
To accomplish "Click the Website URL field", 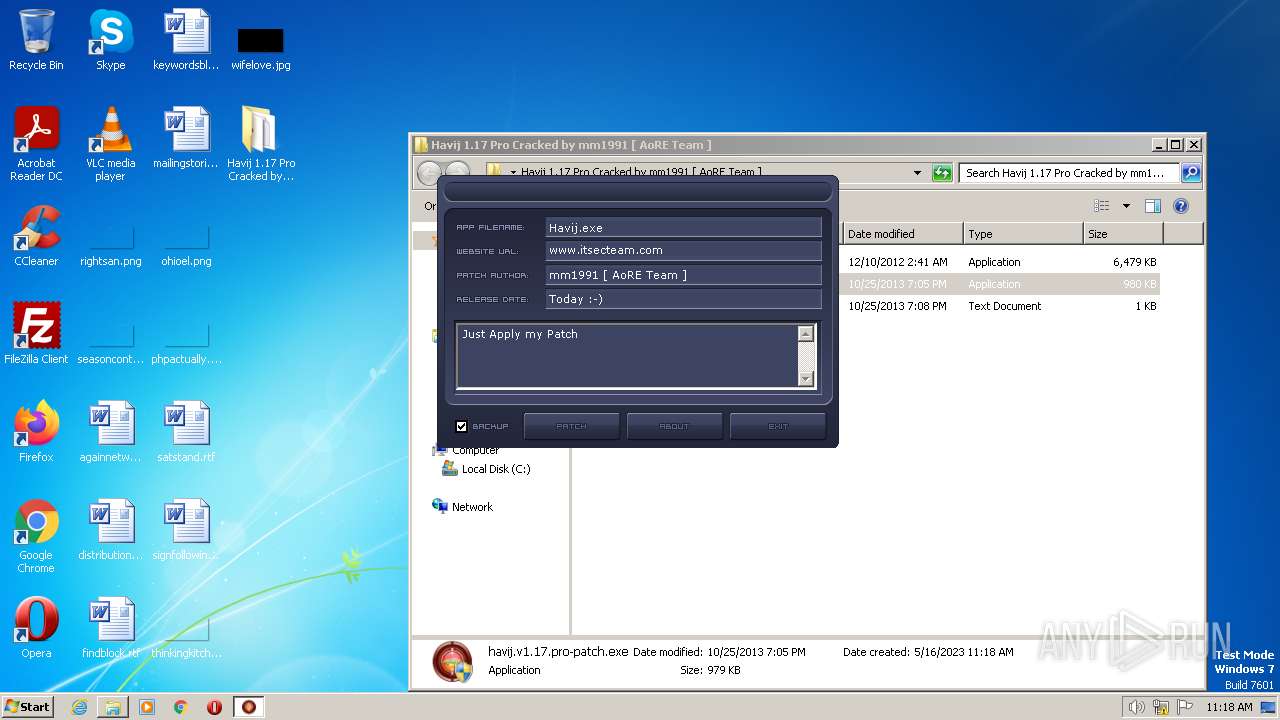I will click(683, 251).
